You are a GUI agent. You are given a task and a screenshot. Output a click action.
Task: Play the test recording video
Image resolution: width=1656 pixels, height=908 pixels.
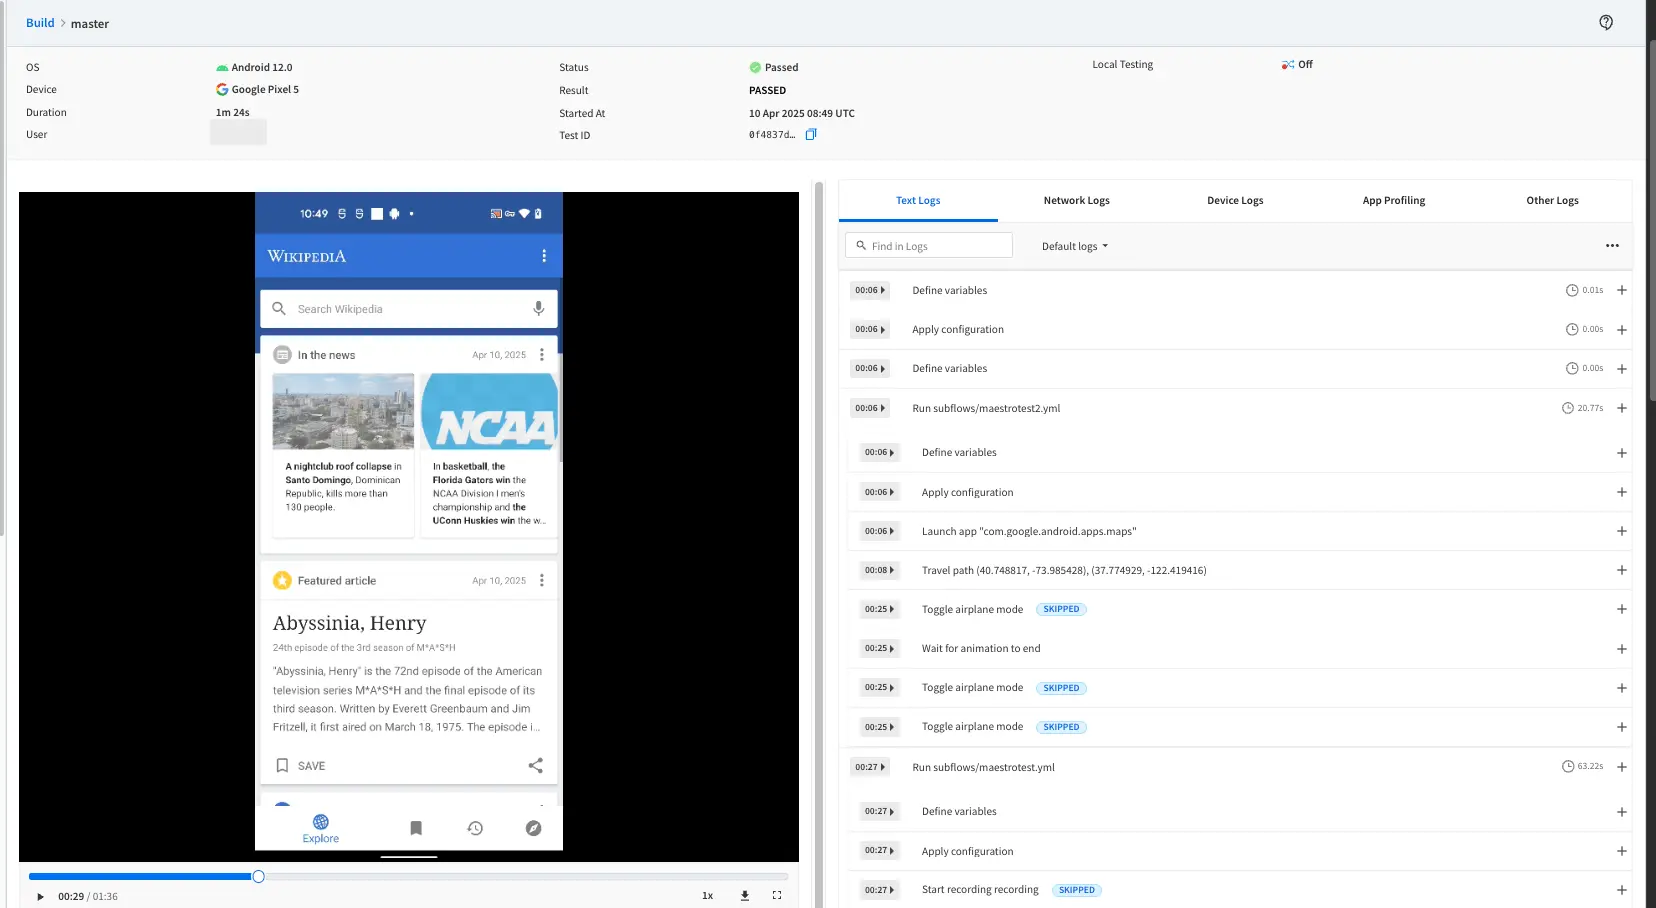click(40, 897)
